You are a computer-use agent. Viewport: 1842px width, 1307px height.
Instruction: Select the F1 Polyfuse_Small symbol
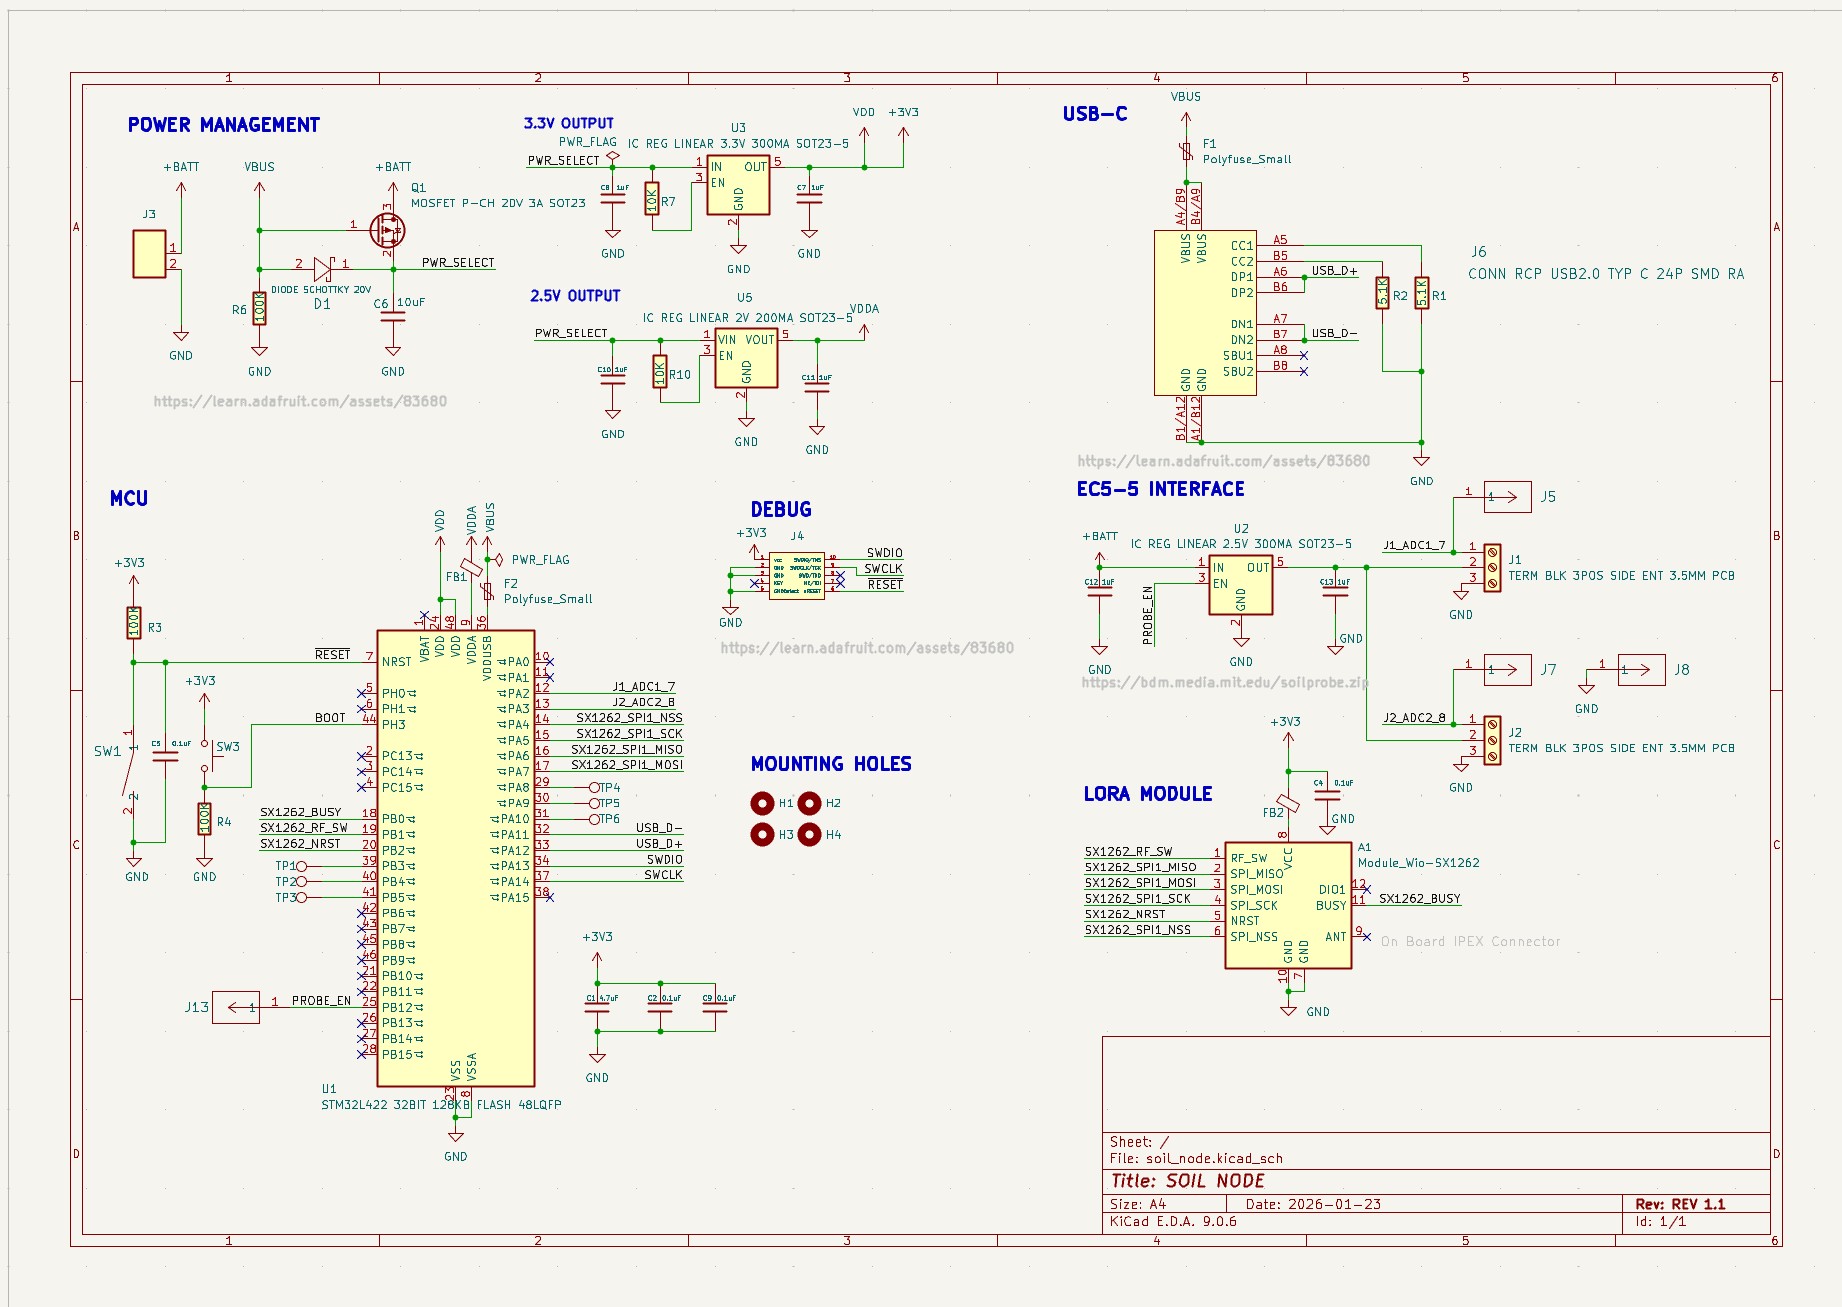tap(1185, 150)
